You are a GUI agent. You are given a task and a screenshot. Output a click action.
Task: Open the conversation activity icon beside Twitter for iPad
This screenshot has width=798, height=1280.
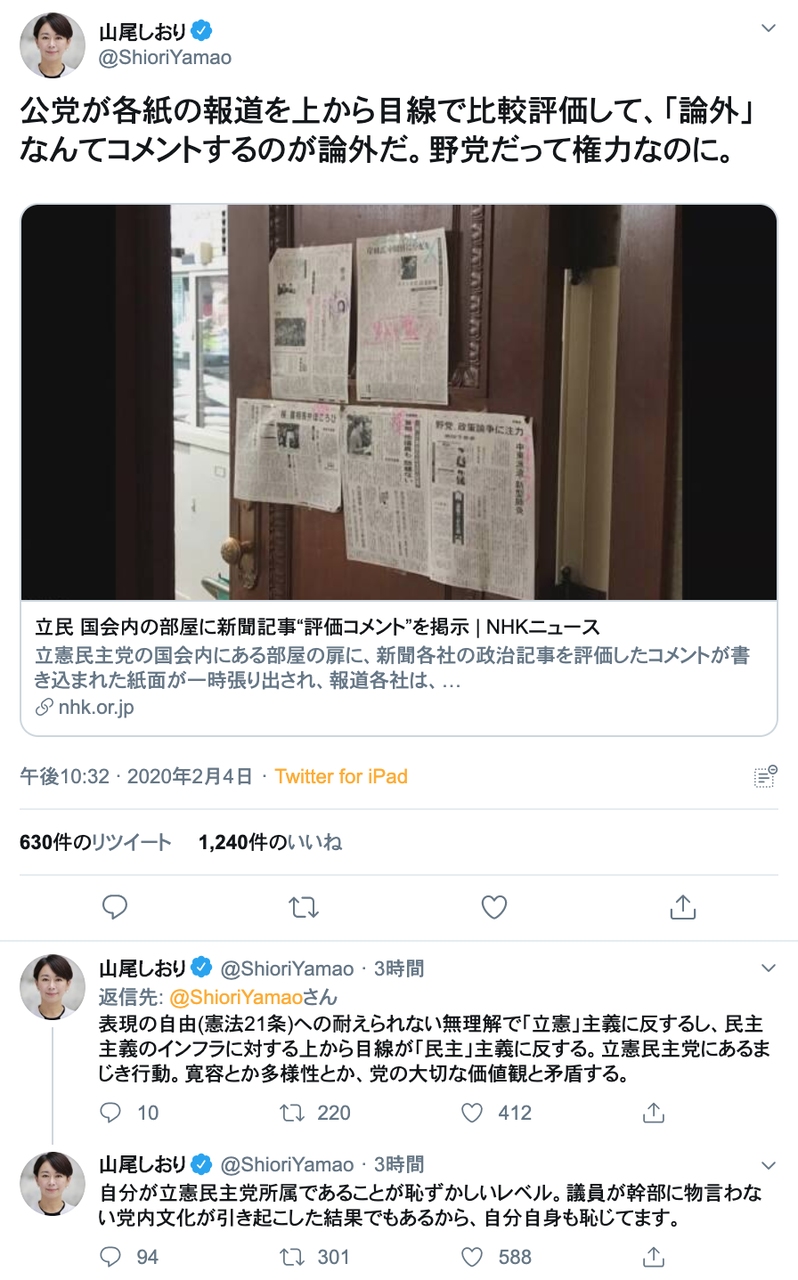[x=765, y=776]
